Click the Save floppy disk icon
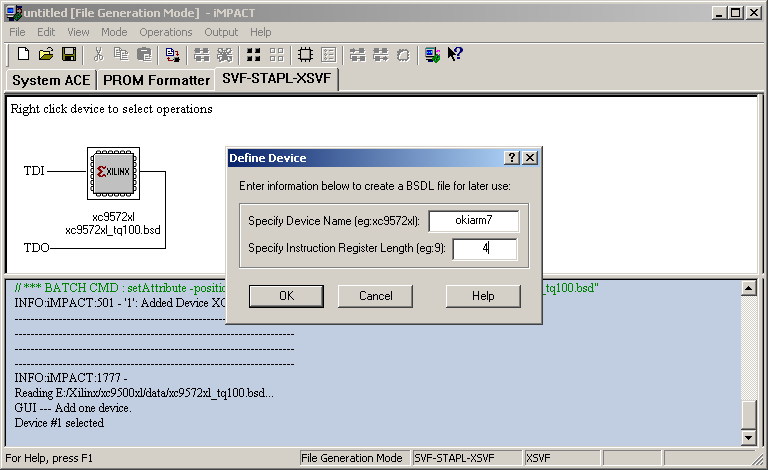 (69, 54)
